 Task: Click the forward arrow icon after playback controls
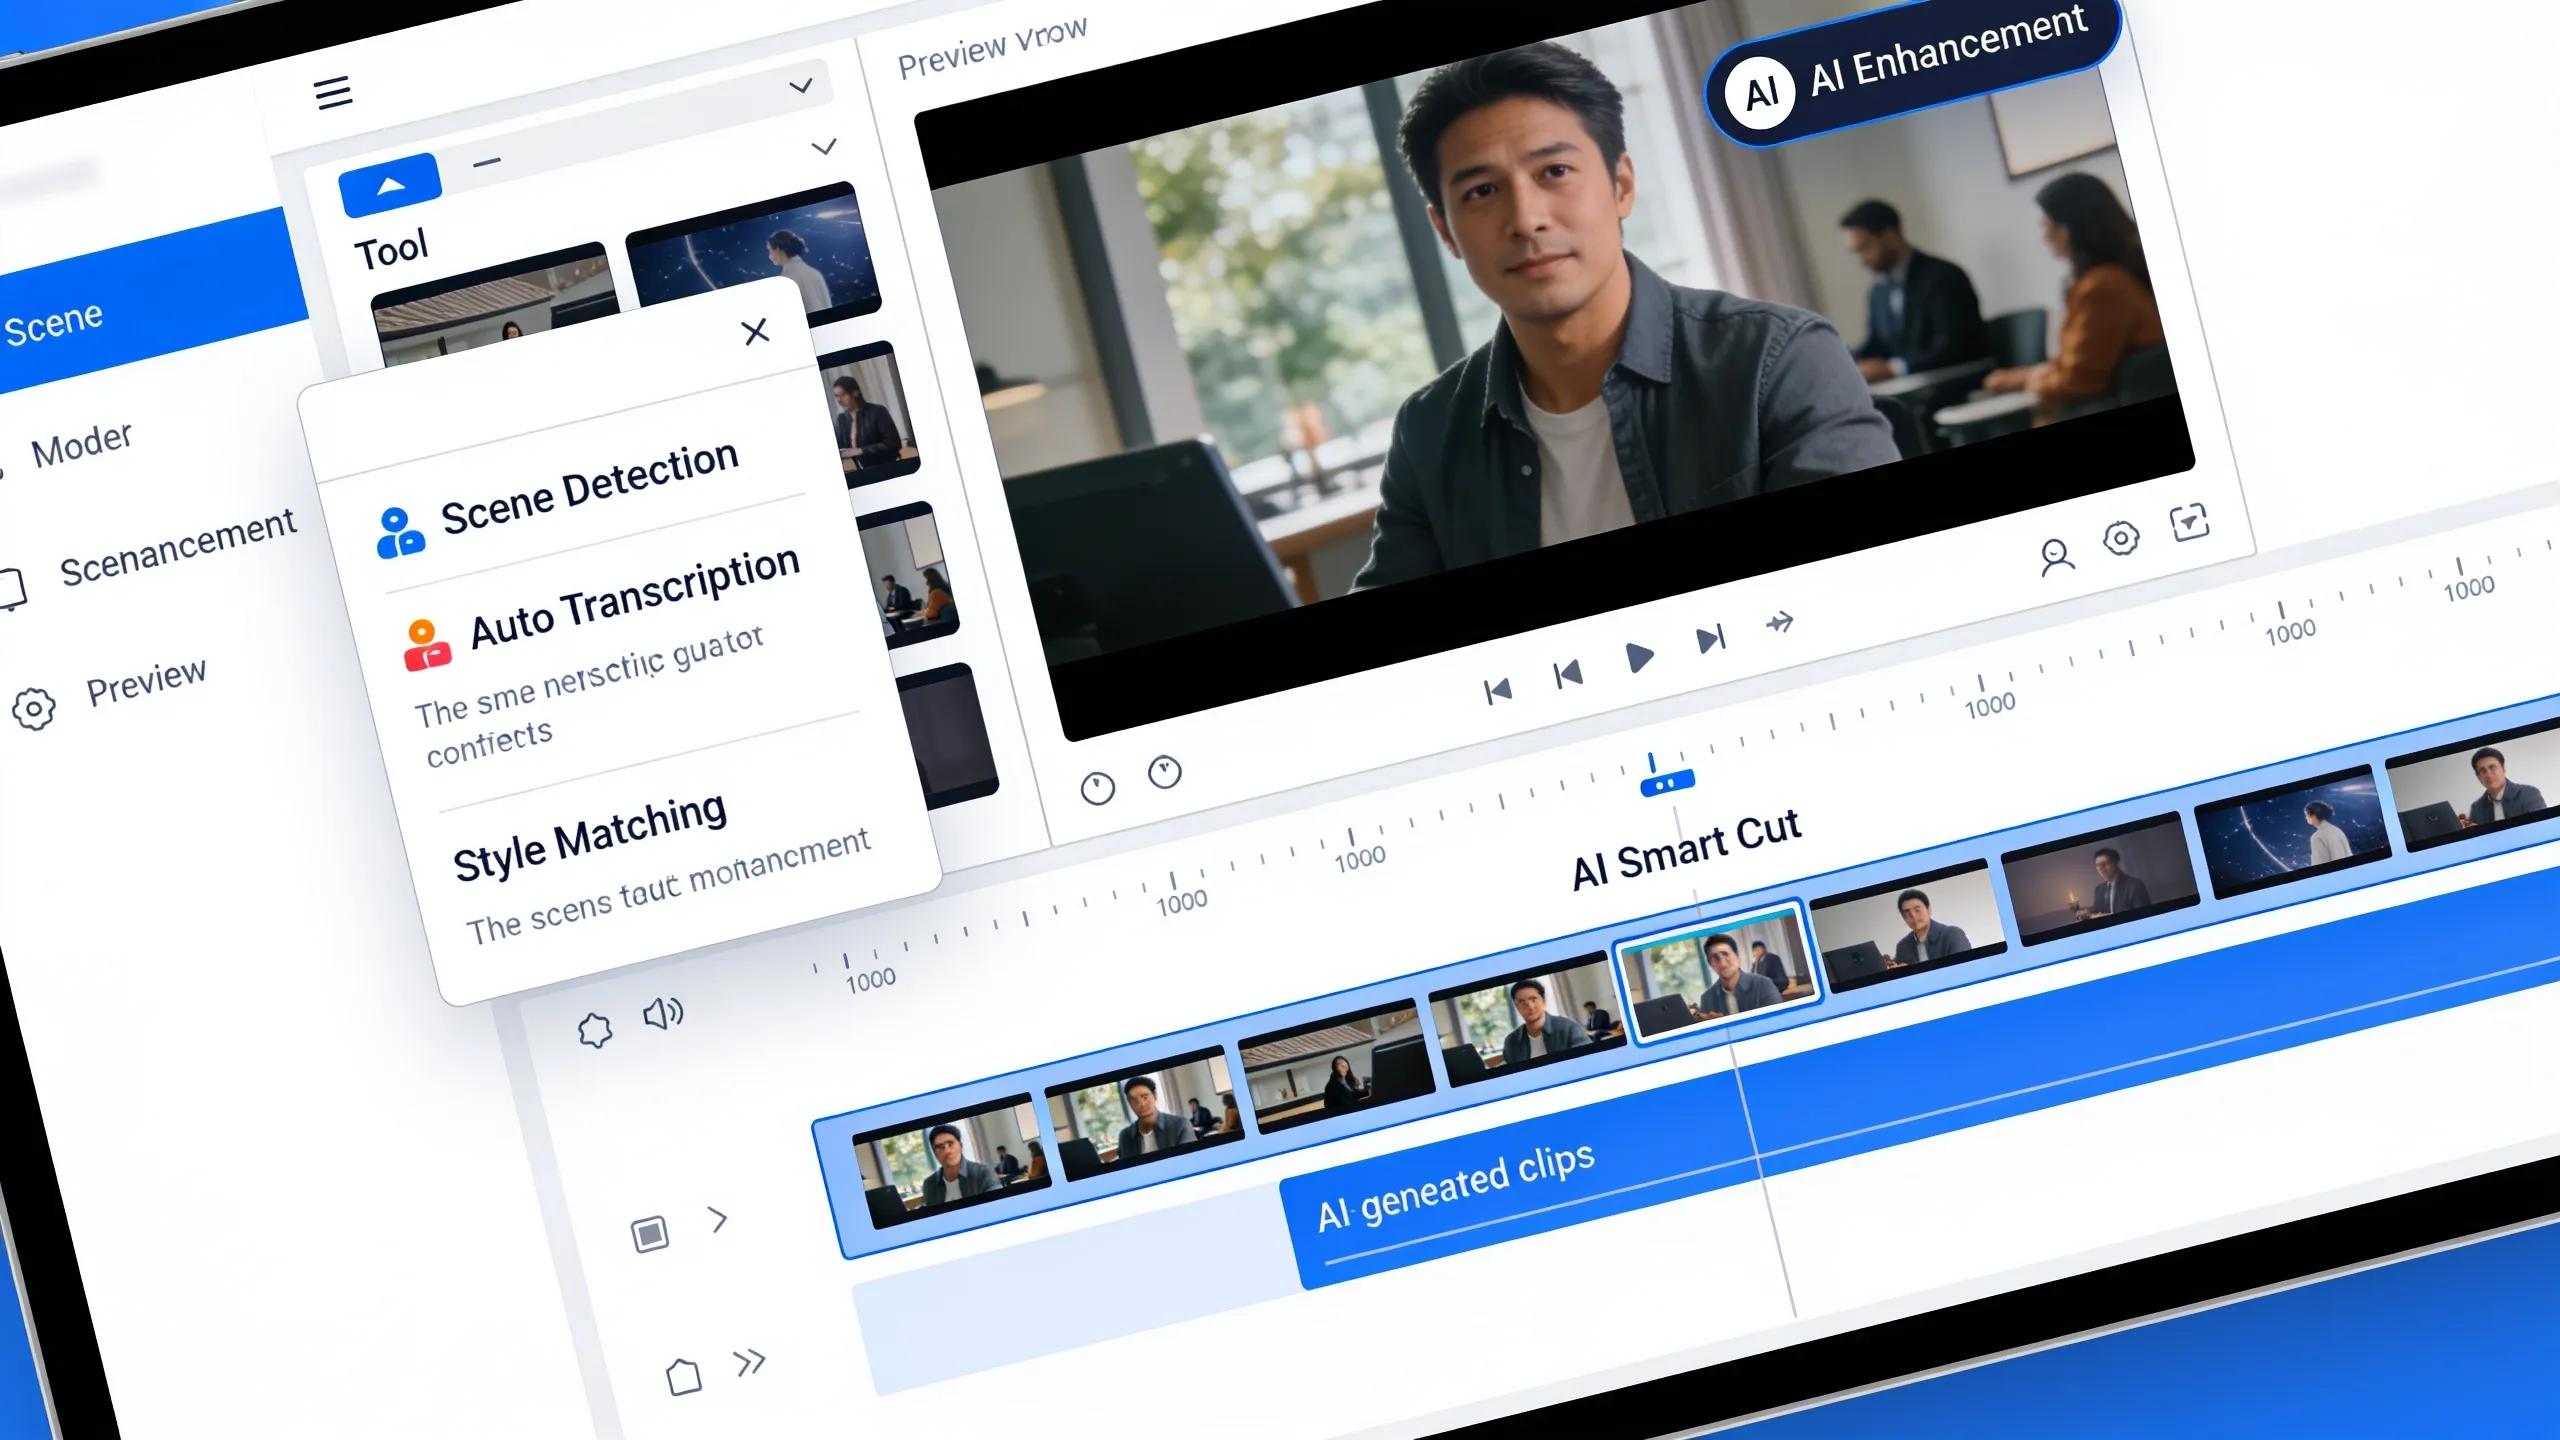[x=1779, y=623]
